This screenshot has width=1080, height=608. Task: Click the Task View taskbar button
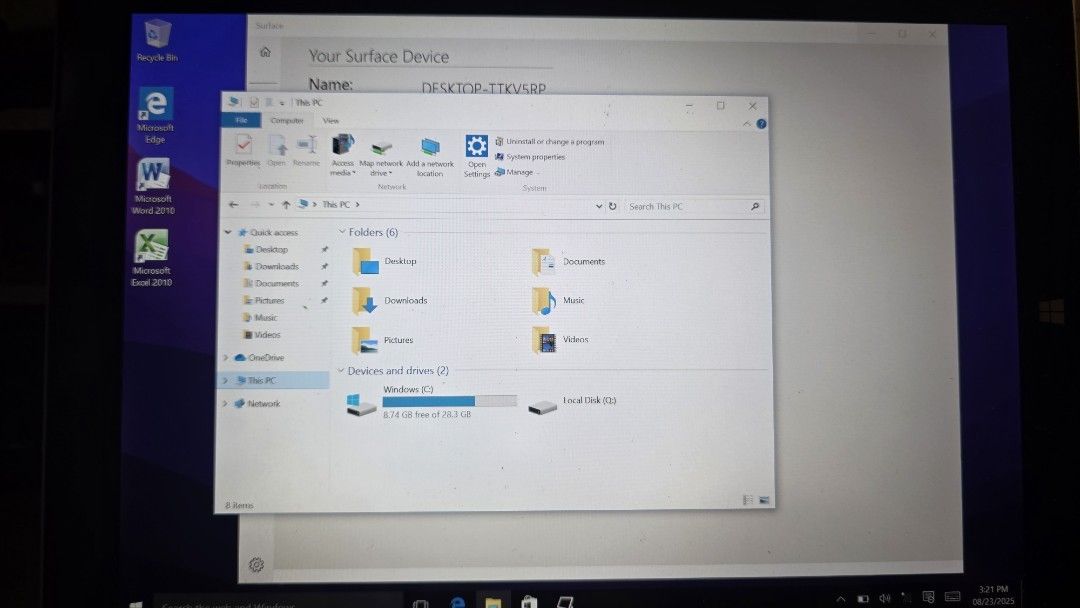pyautogui.click(x=420, y=603)
